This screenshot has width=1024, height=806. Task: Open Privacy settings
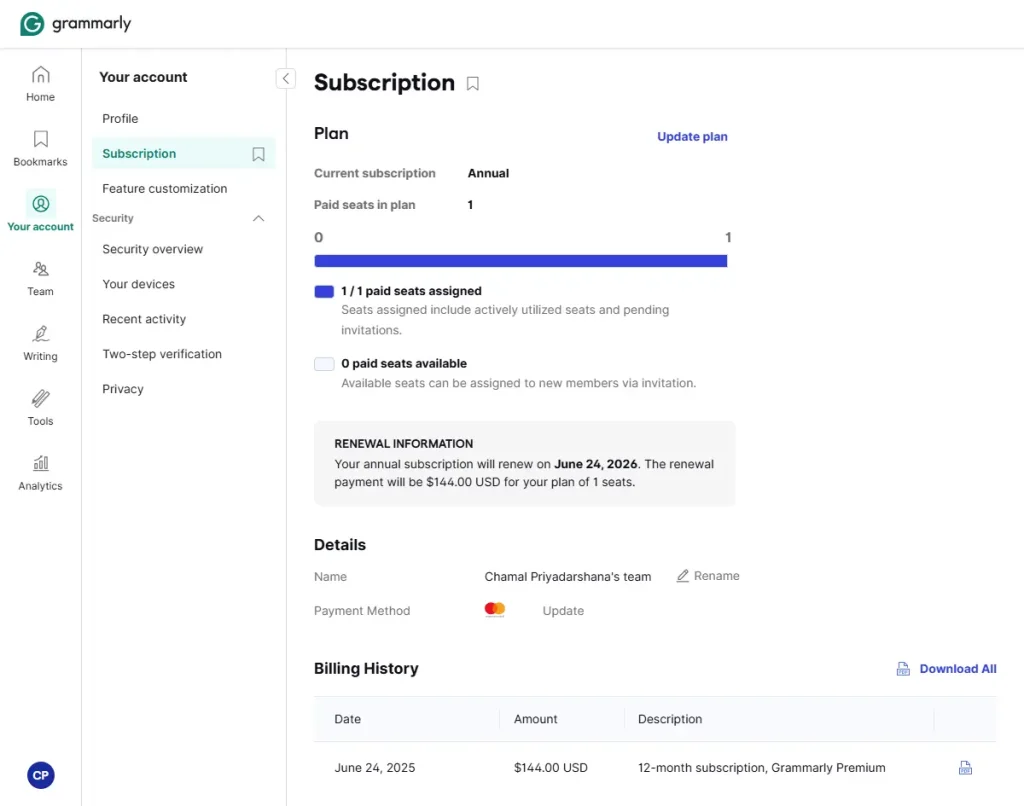point(123,389)
